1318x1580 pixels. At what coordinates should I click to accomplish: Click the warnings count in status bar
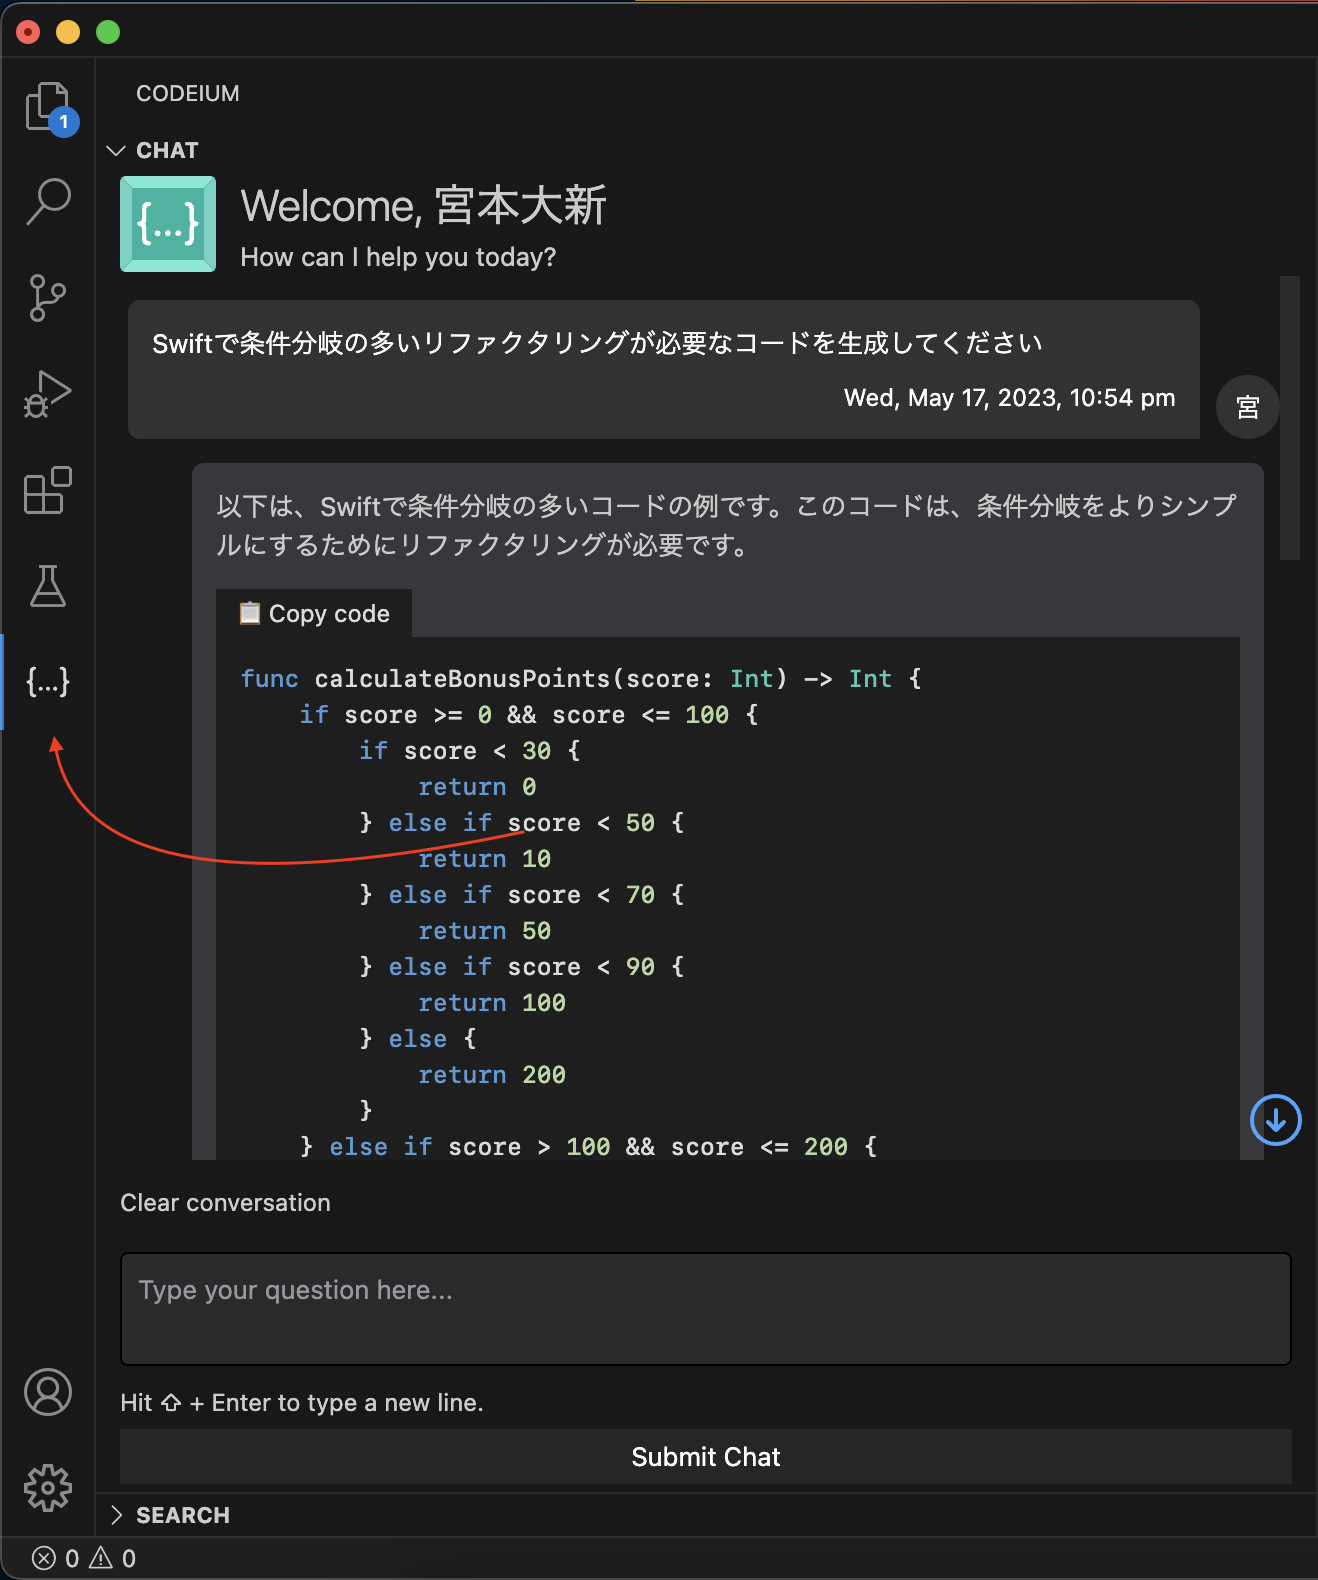click(x=113, y=1558)
